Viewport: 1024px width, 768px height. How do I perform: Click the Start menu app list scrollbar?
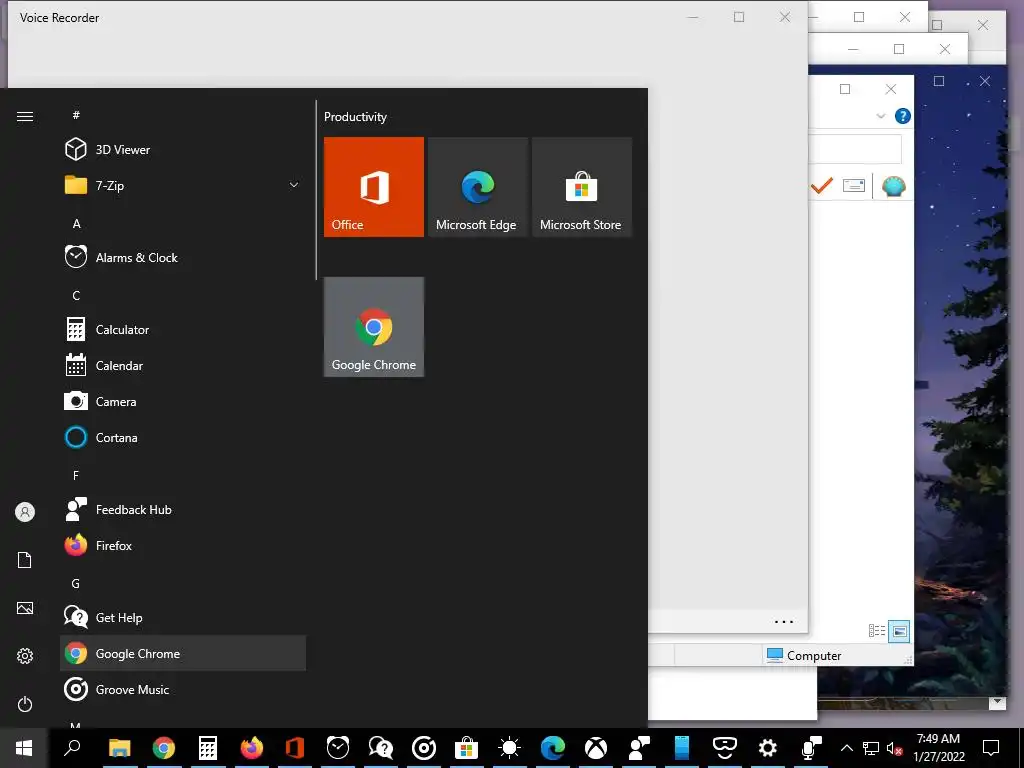316,189
